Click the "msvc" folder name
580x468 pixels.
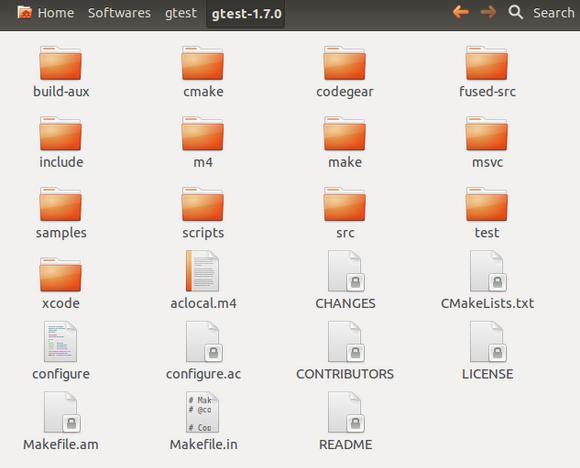tap(487, 162)
